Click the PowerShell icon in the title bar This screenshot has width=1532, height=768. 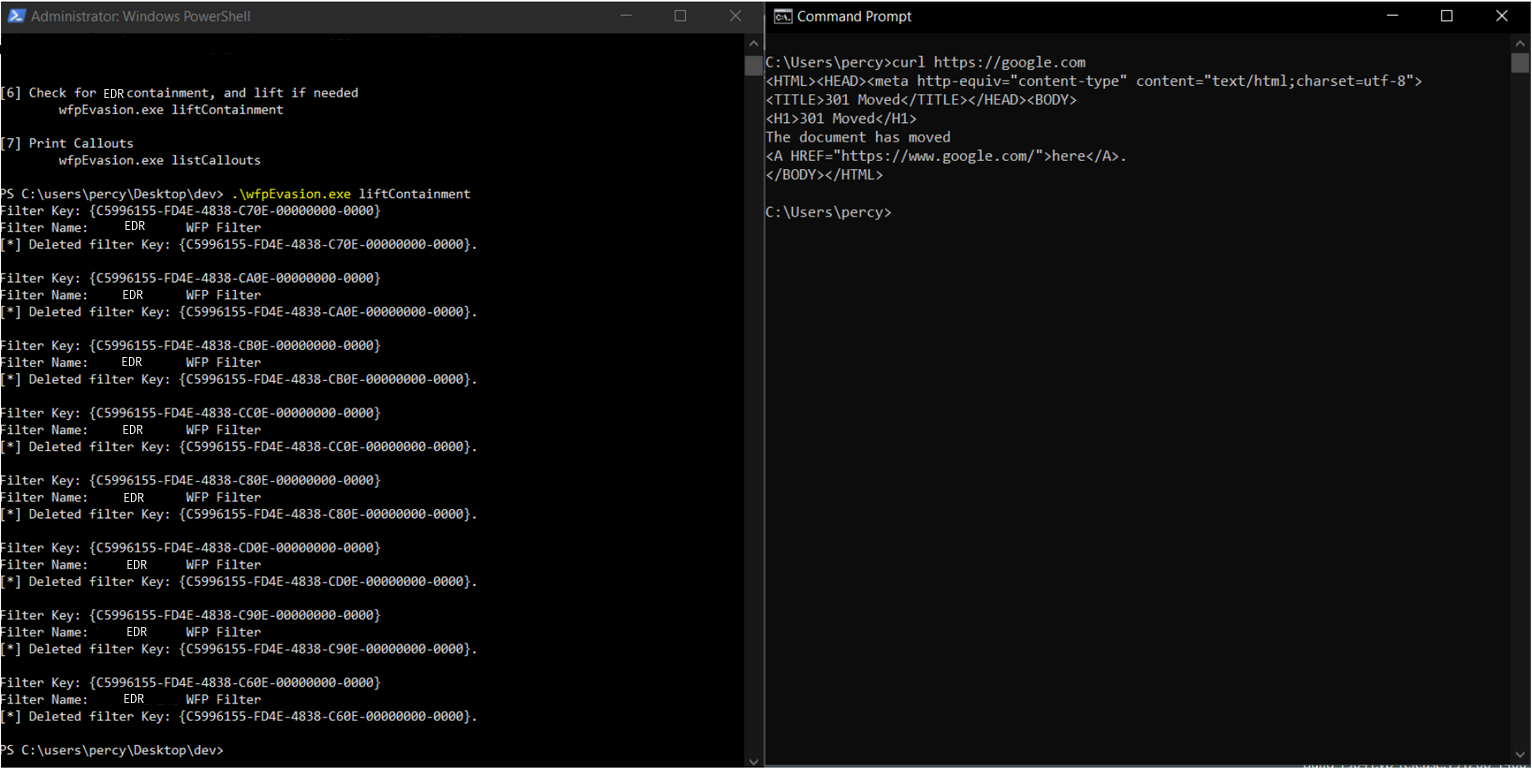pyautogui.click(x=16, y=16)
